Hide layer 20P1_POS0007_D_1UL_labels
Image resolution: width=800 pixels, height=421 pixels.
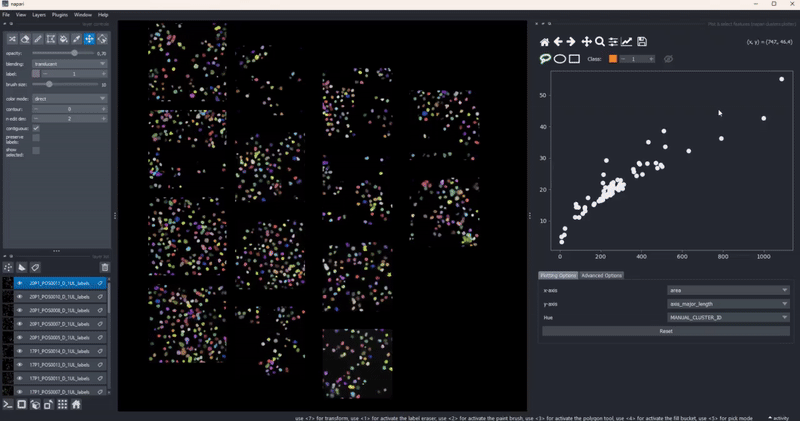point(20,324)
